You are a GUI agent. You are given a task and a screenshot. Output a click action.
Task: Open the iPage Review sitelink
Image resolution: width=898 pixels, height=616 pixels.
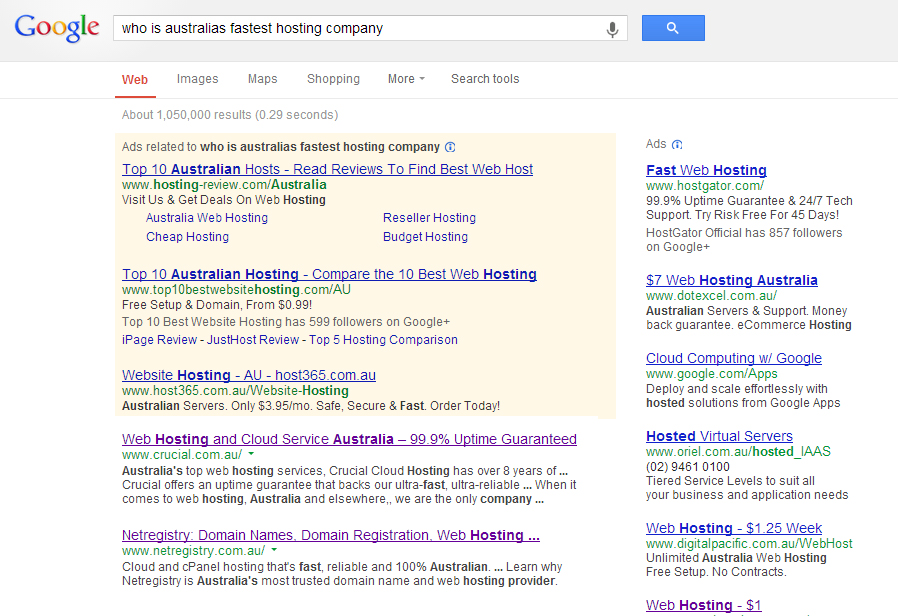[x=159, y=340]
